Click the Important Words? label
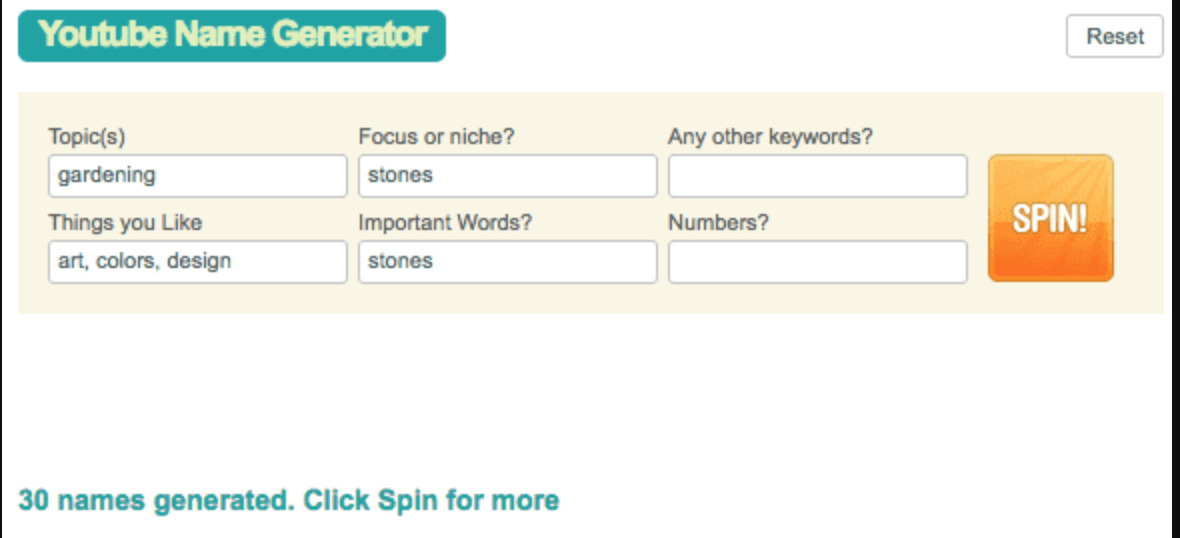 point(445,223)
